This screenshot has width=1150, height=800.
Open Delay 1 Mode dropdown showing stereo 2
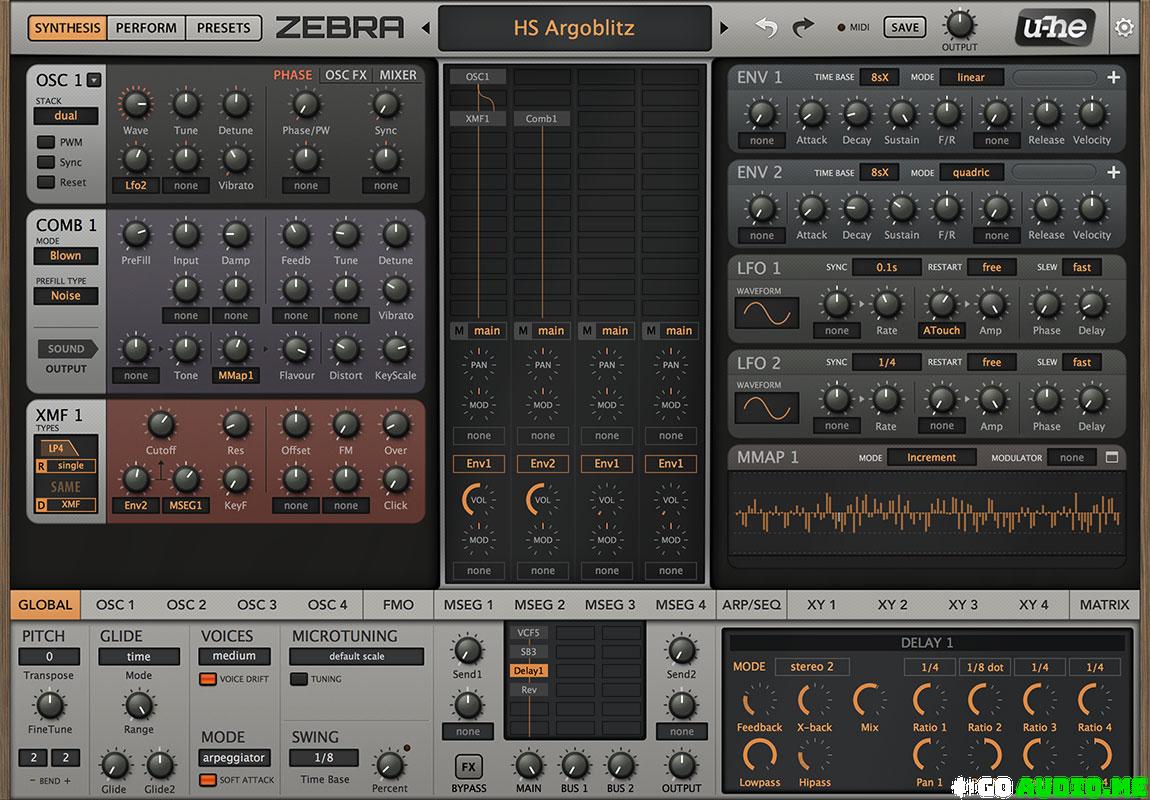coord(812,667)
